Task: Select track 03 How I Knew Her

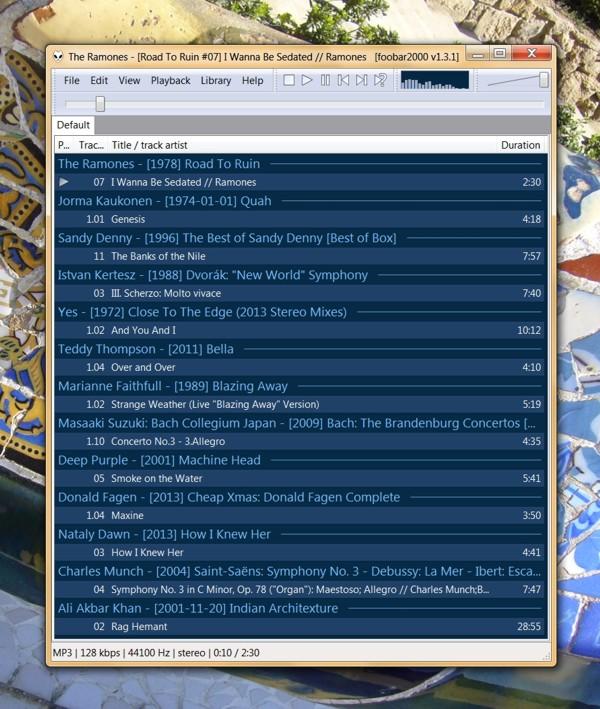Action: click(x=301, y=553)
